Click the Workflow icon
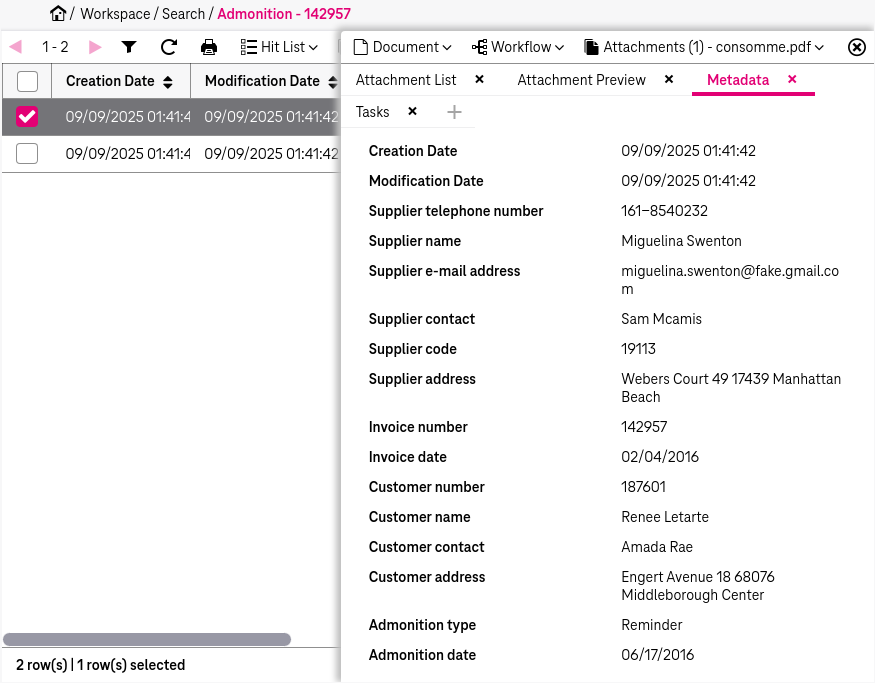This screenshot has width=875, height=683. click(x=481, y=46)
